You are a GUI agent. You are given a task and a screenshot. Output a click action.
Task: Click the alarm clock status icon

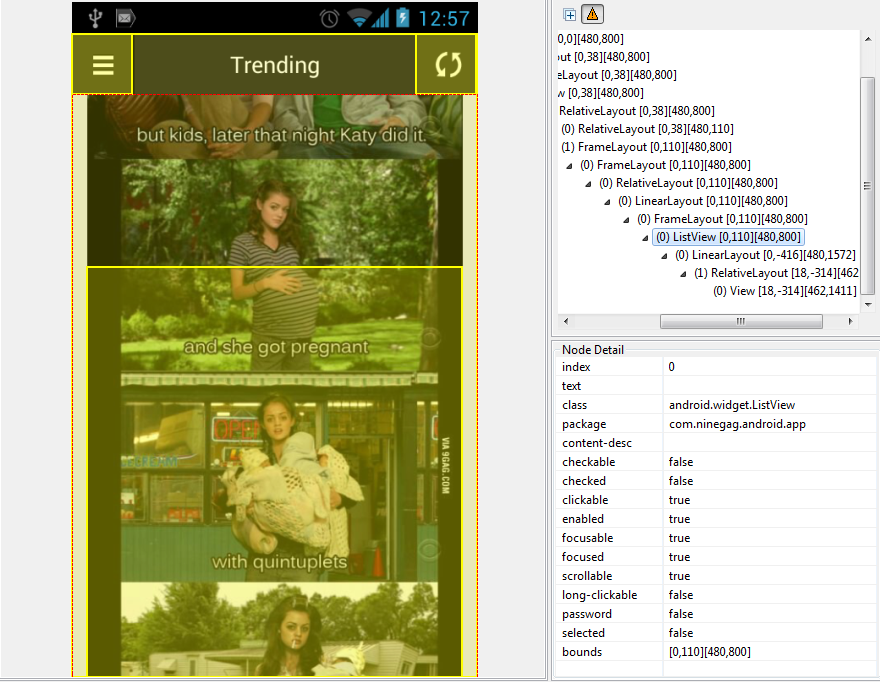(x=329, y=19)
